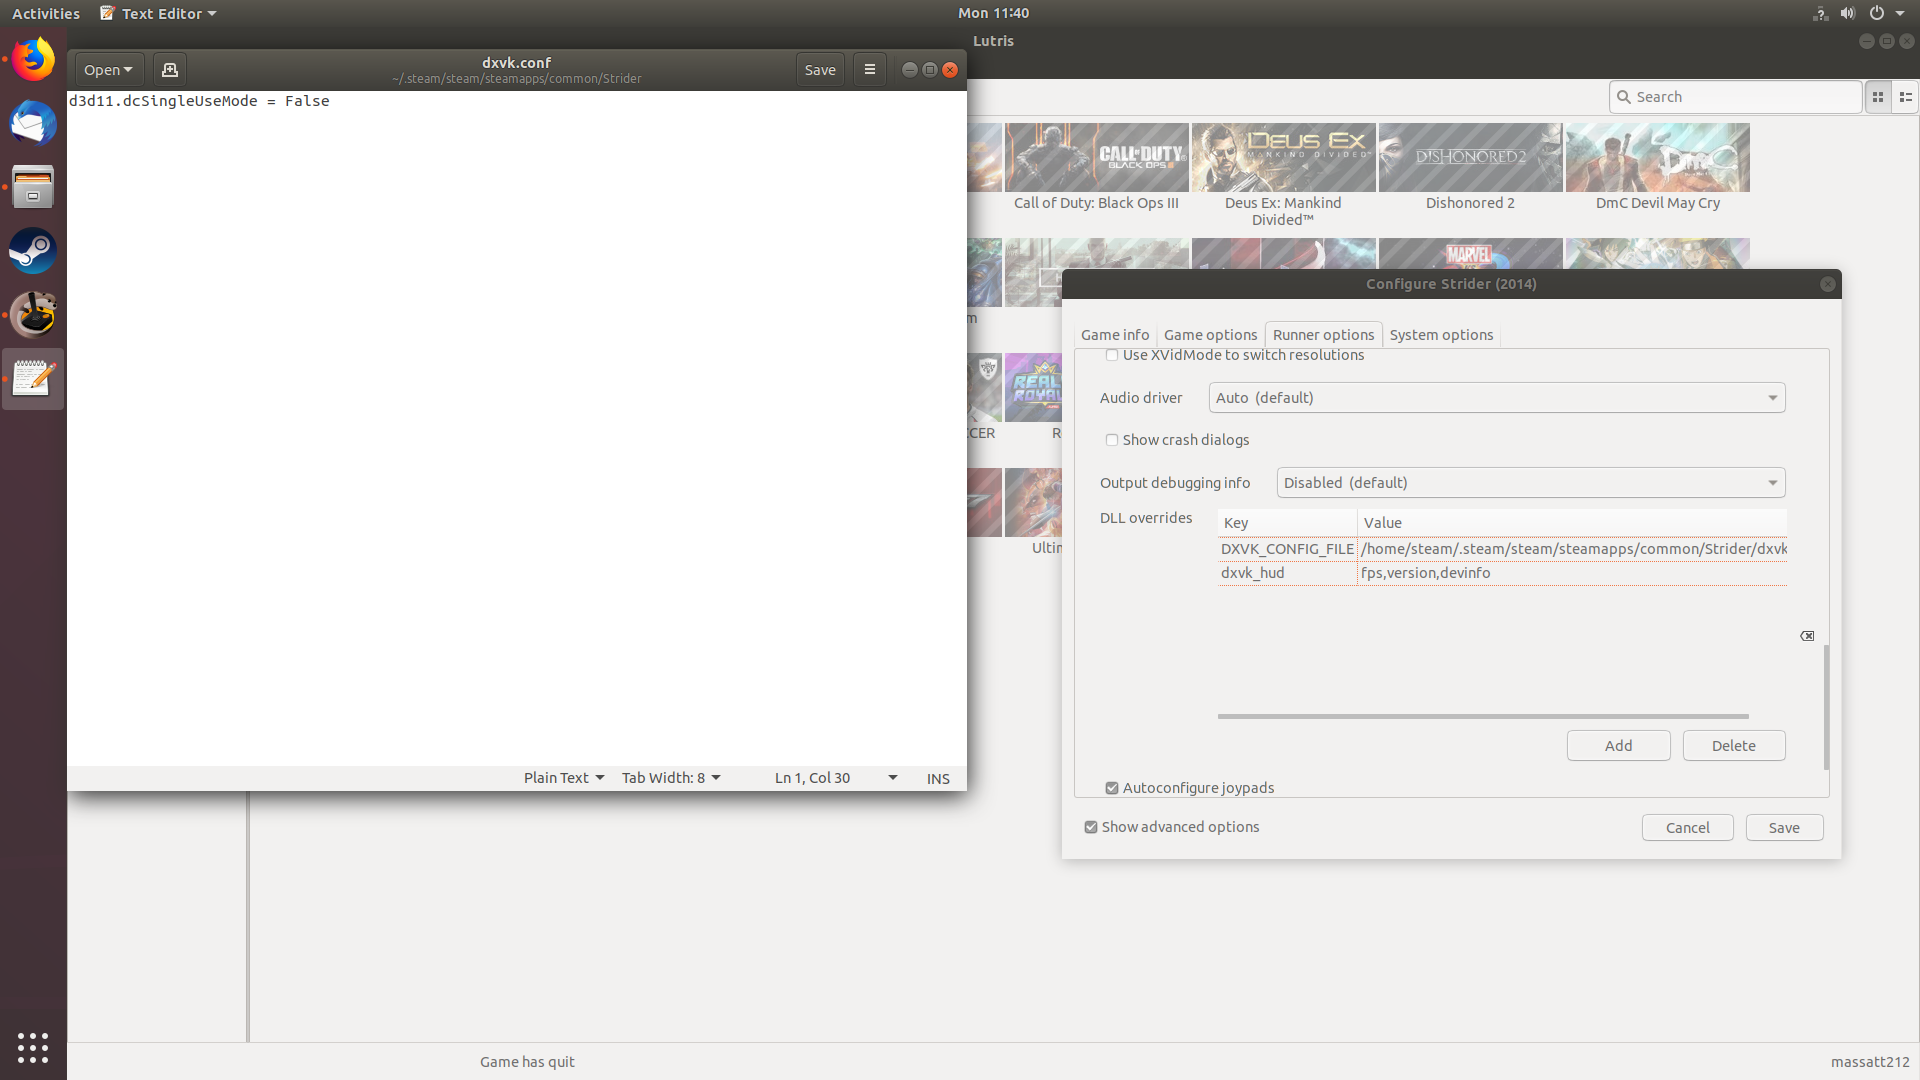Uncheck Show advanced options
Screen dimensions: 1920x1080
(x=1091, y=827)
